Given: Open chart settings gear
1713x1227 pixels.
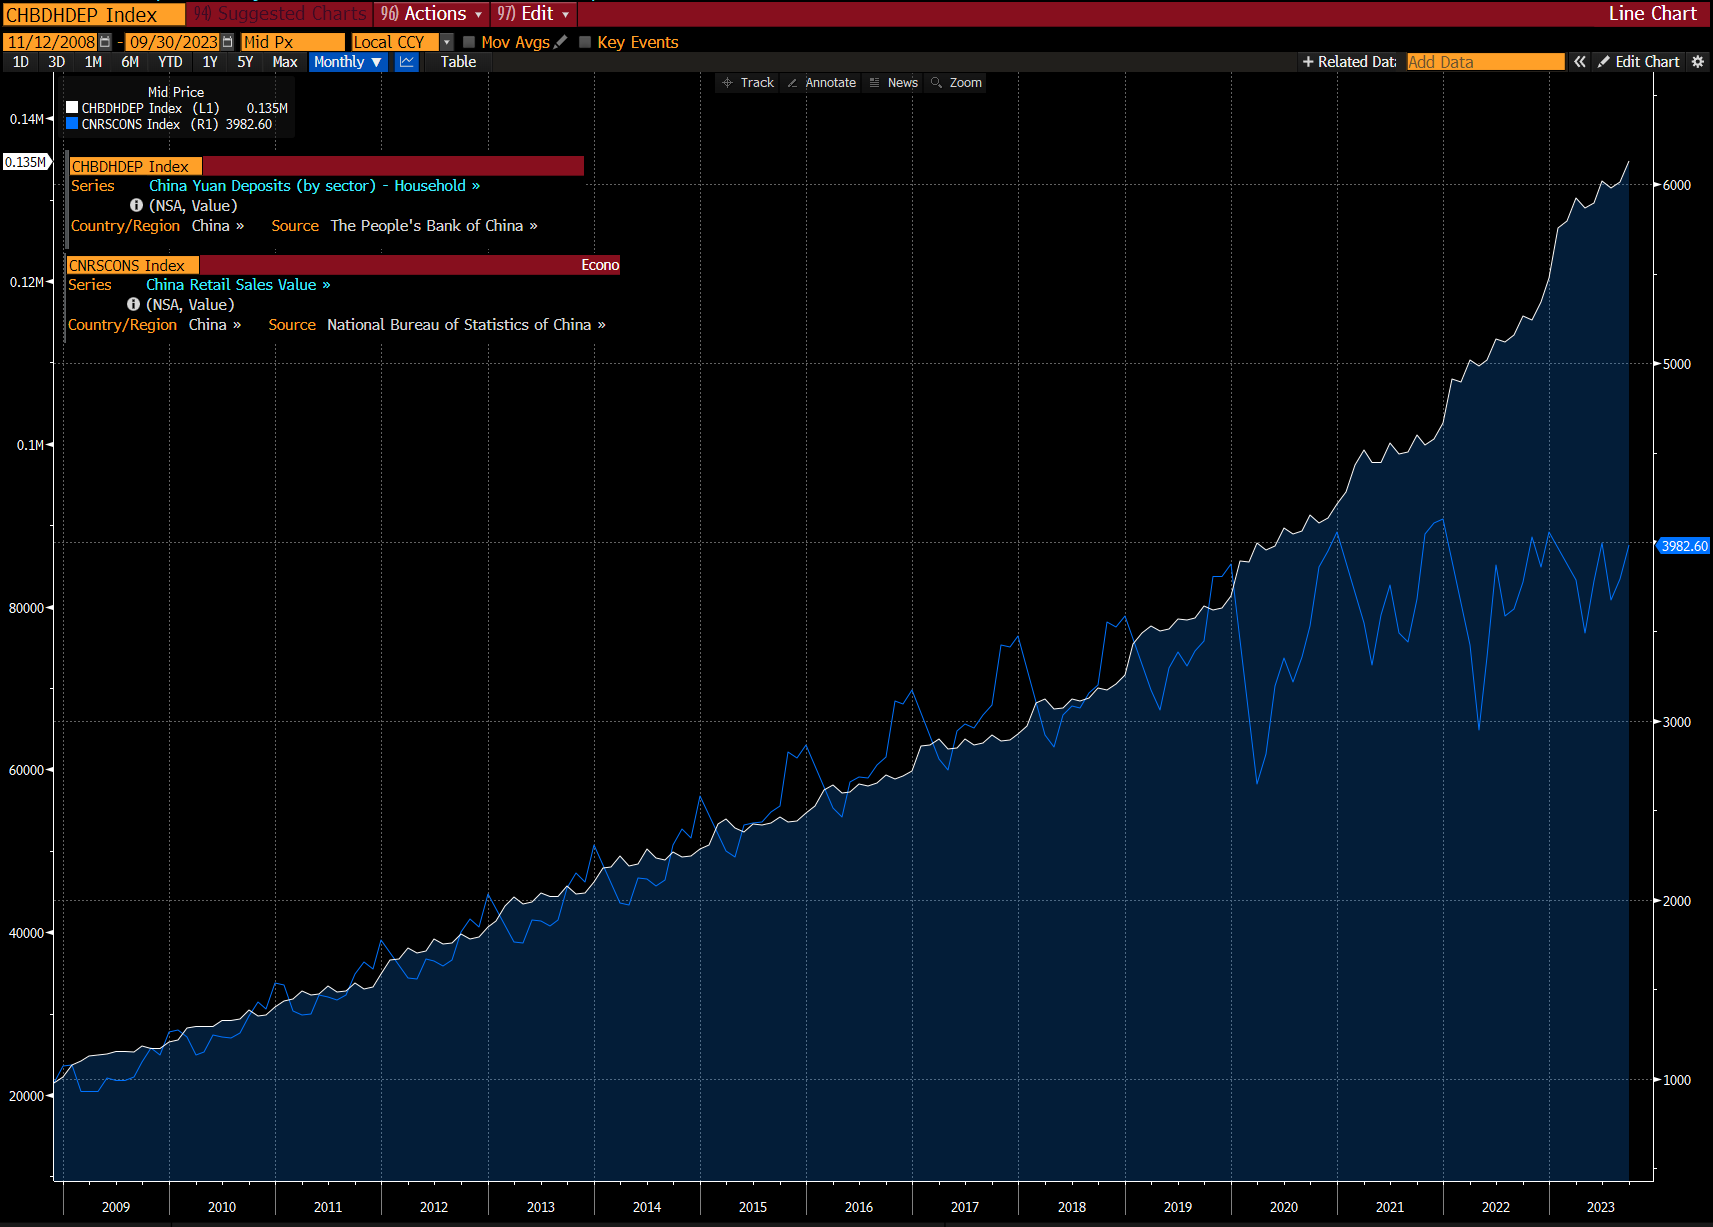Looking at the screenshot, I should (1698, 62).
